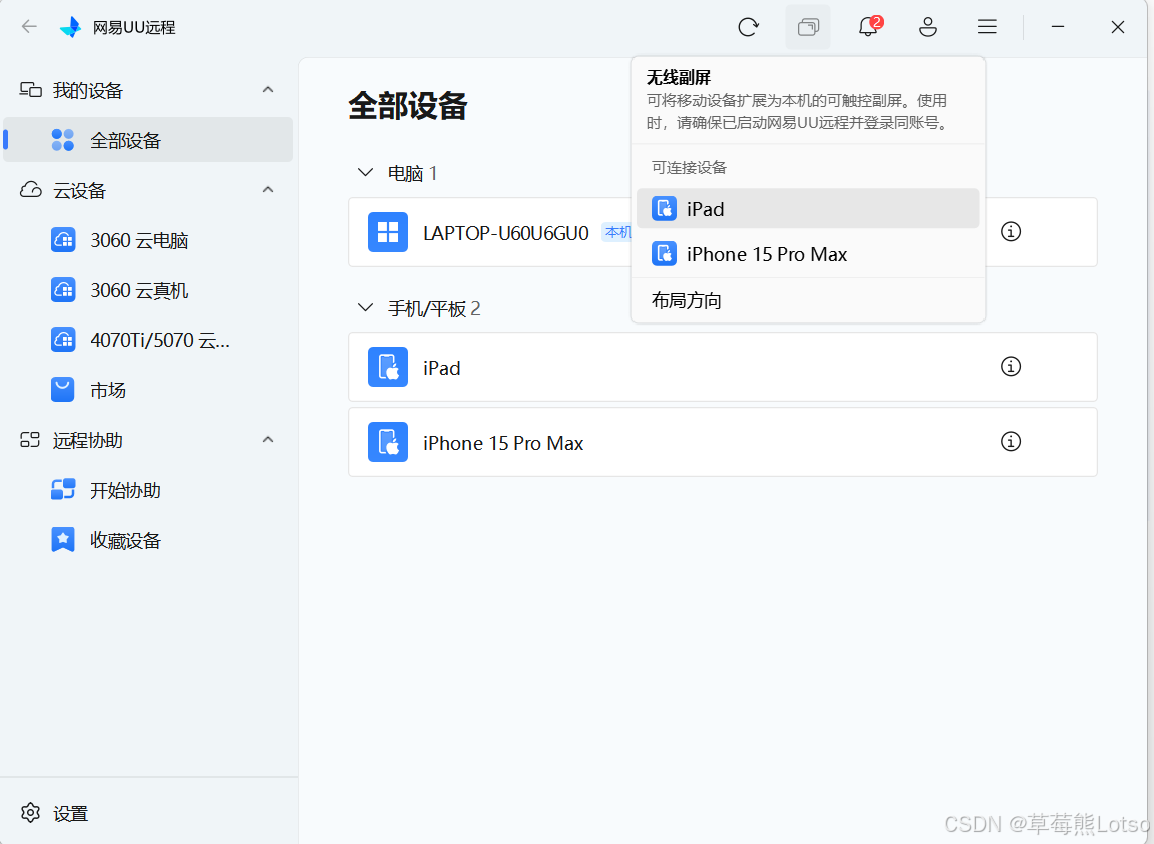Open info for iPhone 15 Pro Max row
Screen dimensions: 1154x844
(1011, 441)
